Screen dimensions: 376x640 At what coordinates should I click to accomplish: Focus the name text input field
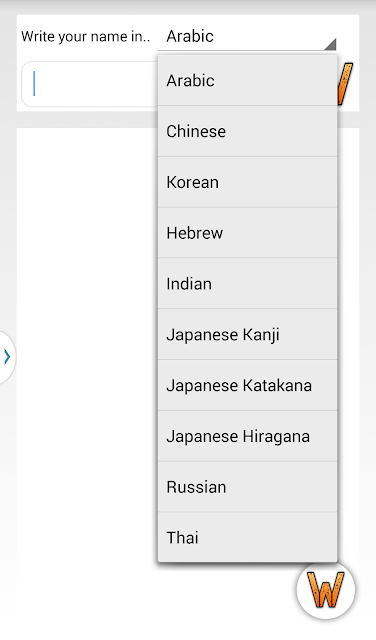click(90, 84)
